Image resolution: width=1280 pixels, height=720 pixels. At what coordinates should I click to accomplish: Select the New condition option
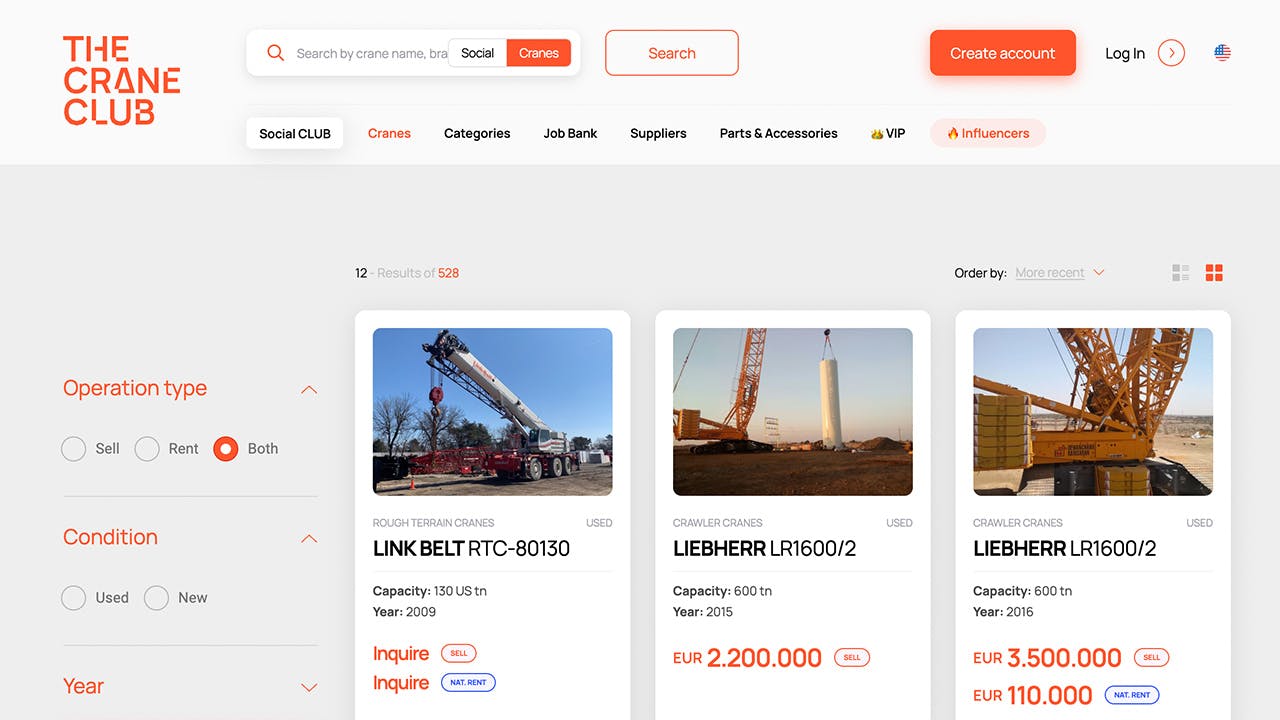(156, 598)
